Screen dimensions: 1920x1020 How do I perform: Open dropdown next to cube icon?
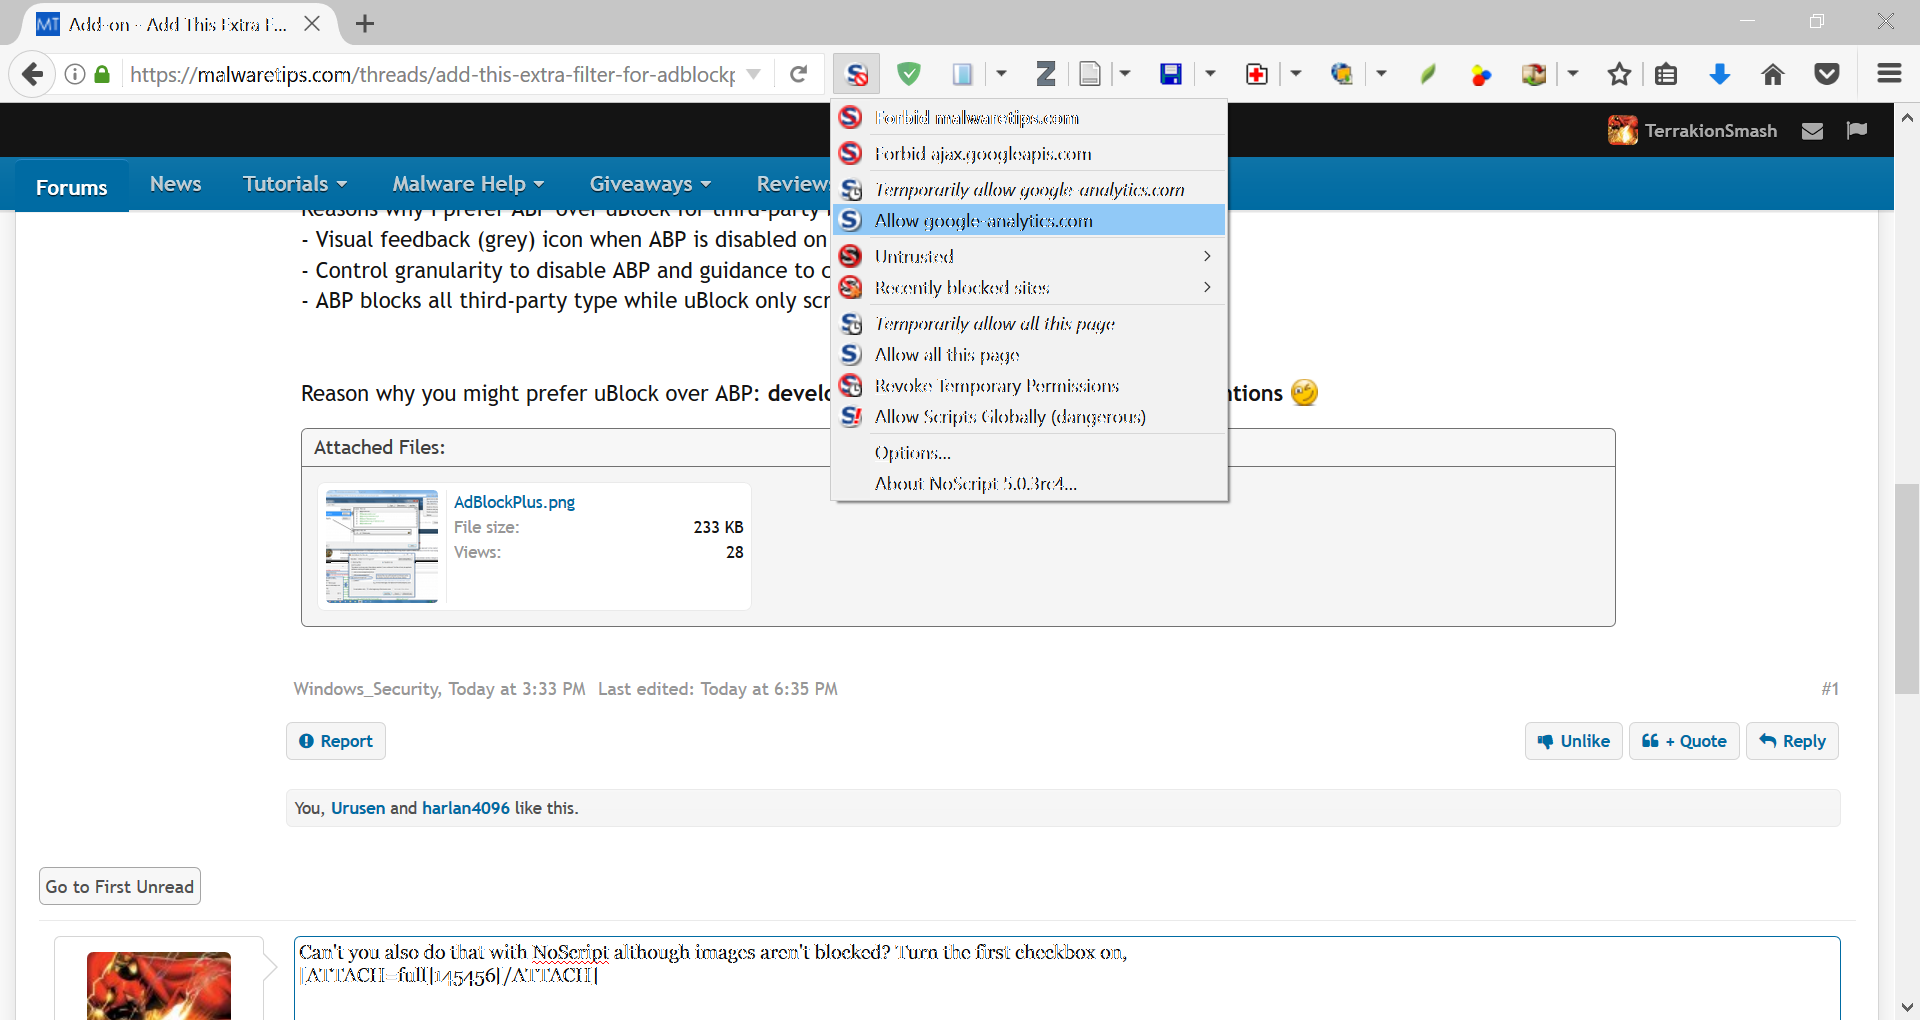(x=1573, y=74)
